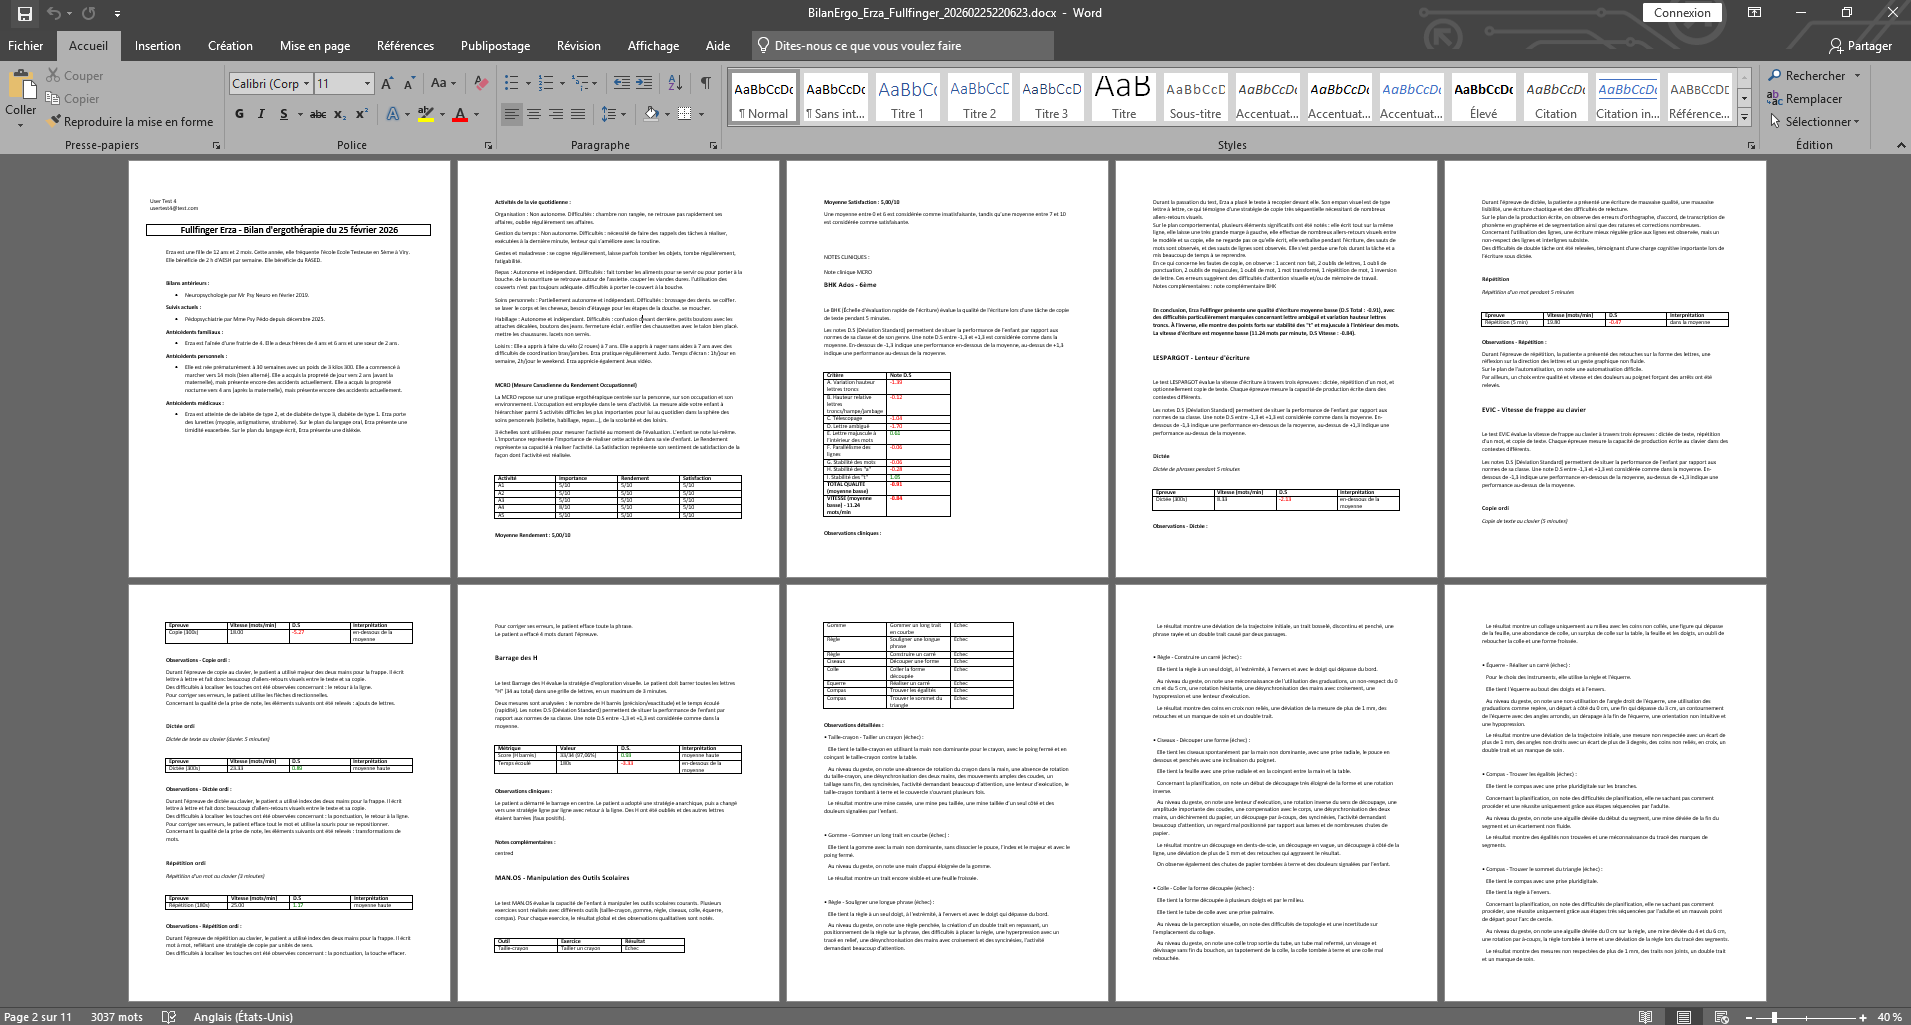Click the spelling check icon in status bar
The image size is (1911, 1025).
click(x=169, y=1017)
